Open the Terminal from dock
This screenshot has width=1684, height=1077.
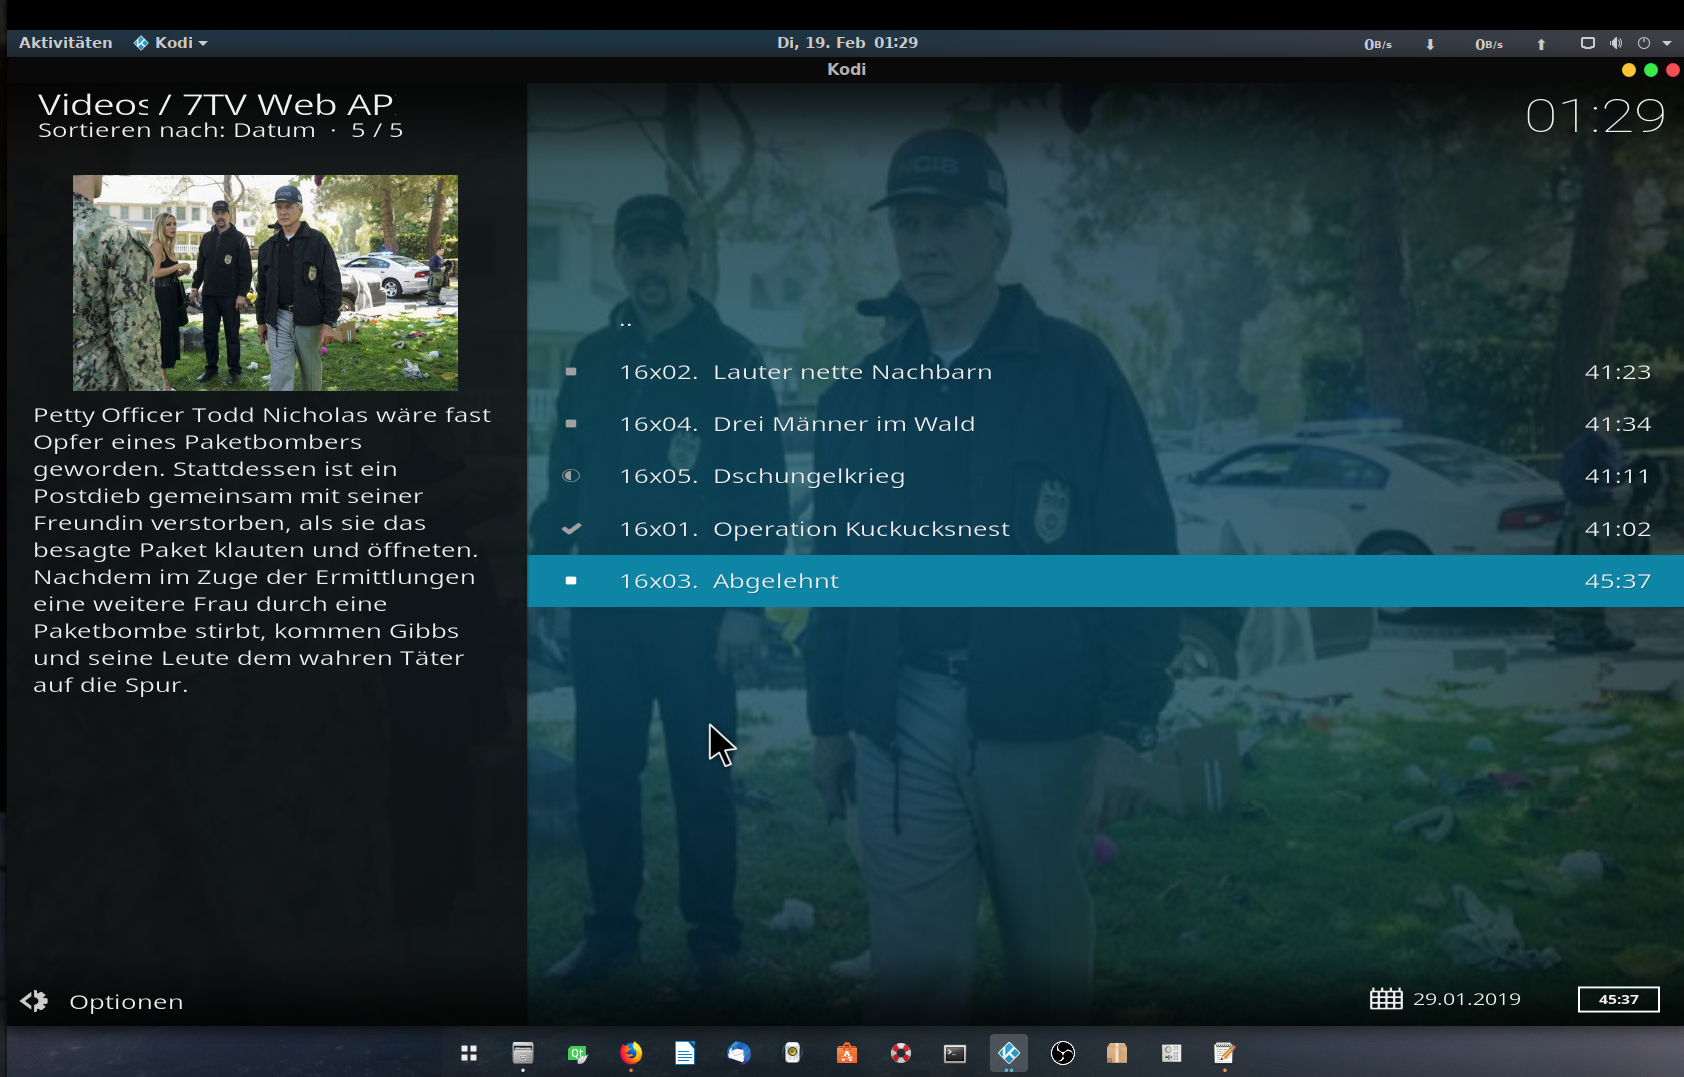(x=955, y=1053)
